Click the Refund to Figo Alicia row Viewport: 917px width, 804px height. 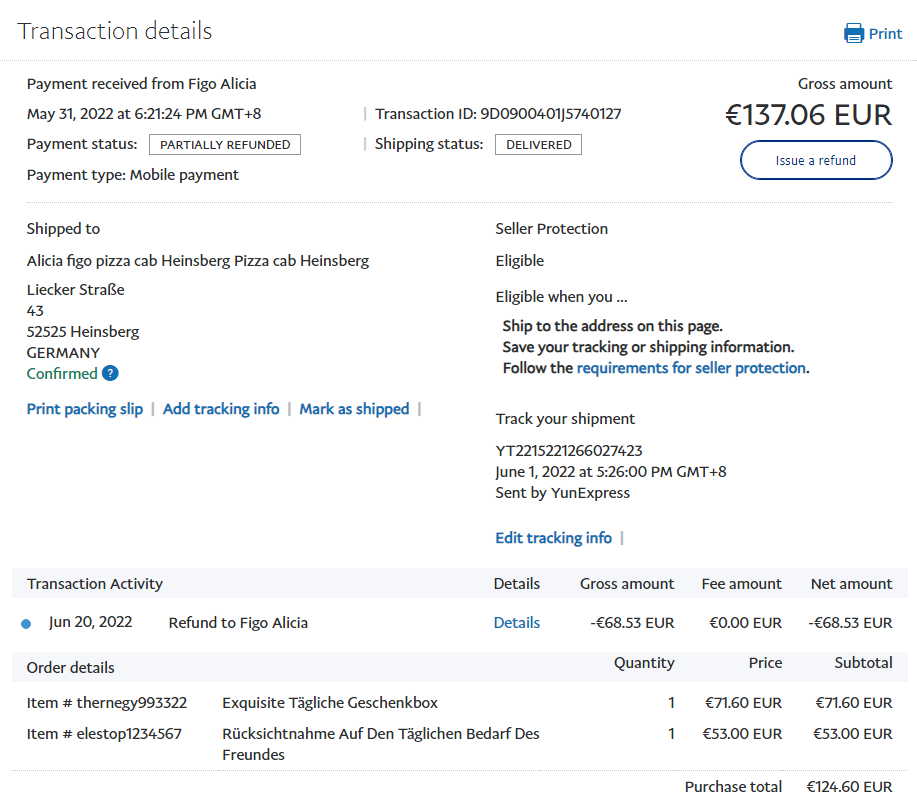pos(238,623)
